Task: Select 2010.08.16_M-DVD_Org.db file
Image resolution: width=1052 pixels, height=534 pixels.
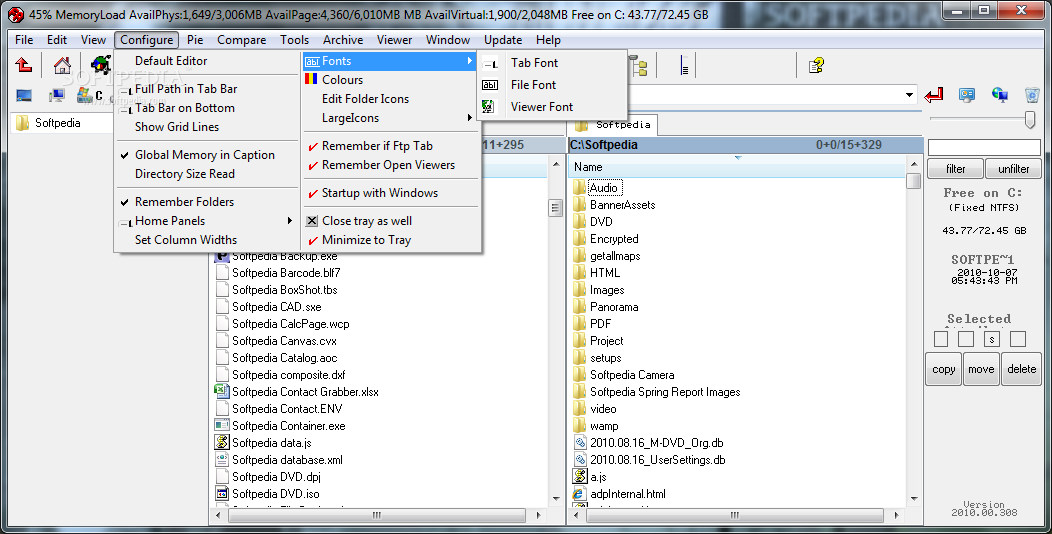Action: click(x=657, y=443)
